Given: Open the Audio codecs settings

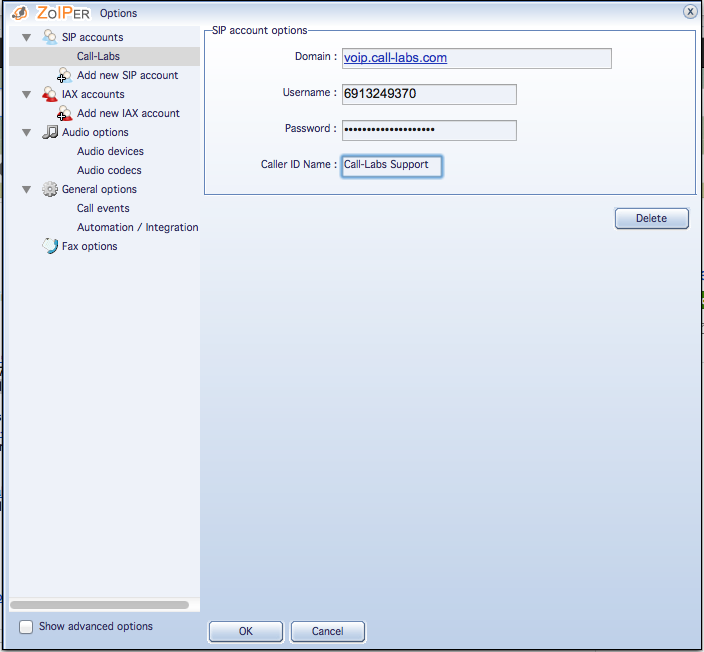Looking at the screenshot, I should (x=109, y=170).
